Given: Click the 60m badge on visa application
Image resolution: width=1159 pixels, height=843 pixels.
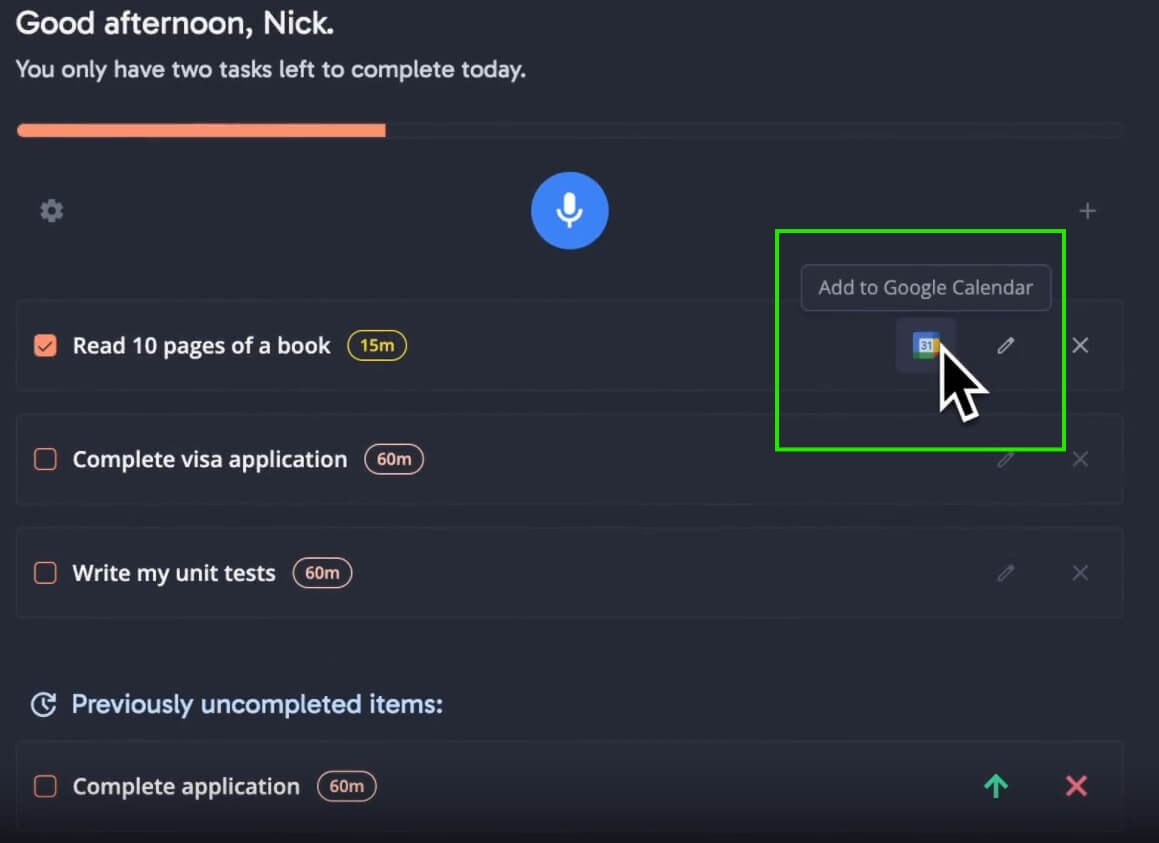Looking at the screenshot, I should pos(394,459).
